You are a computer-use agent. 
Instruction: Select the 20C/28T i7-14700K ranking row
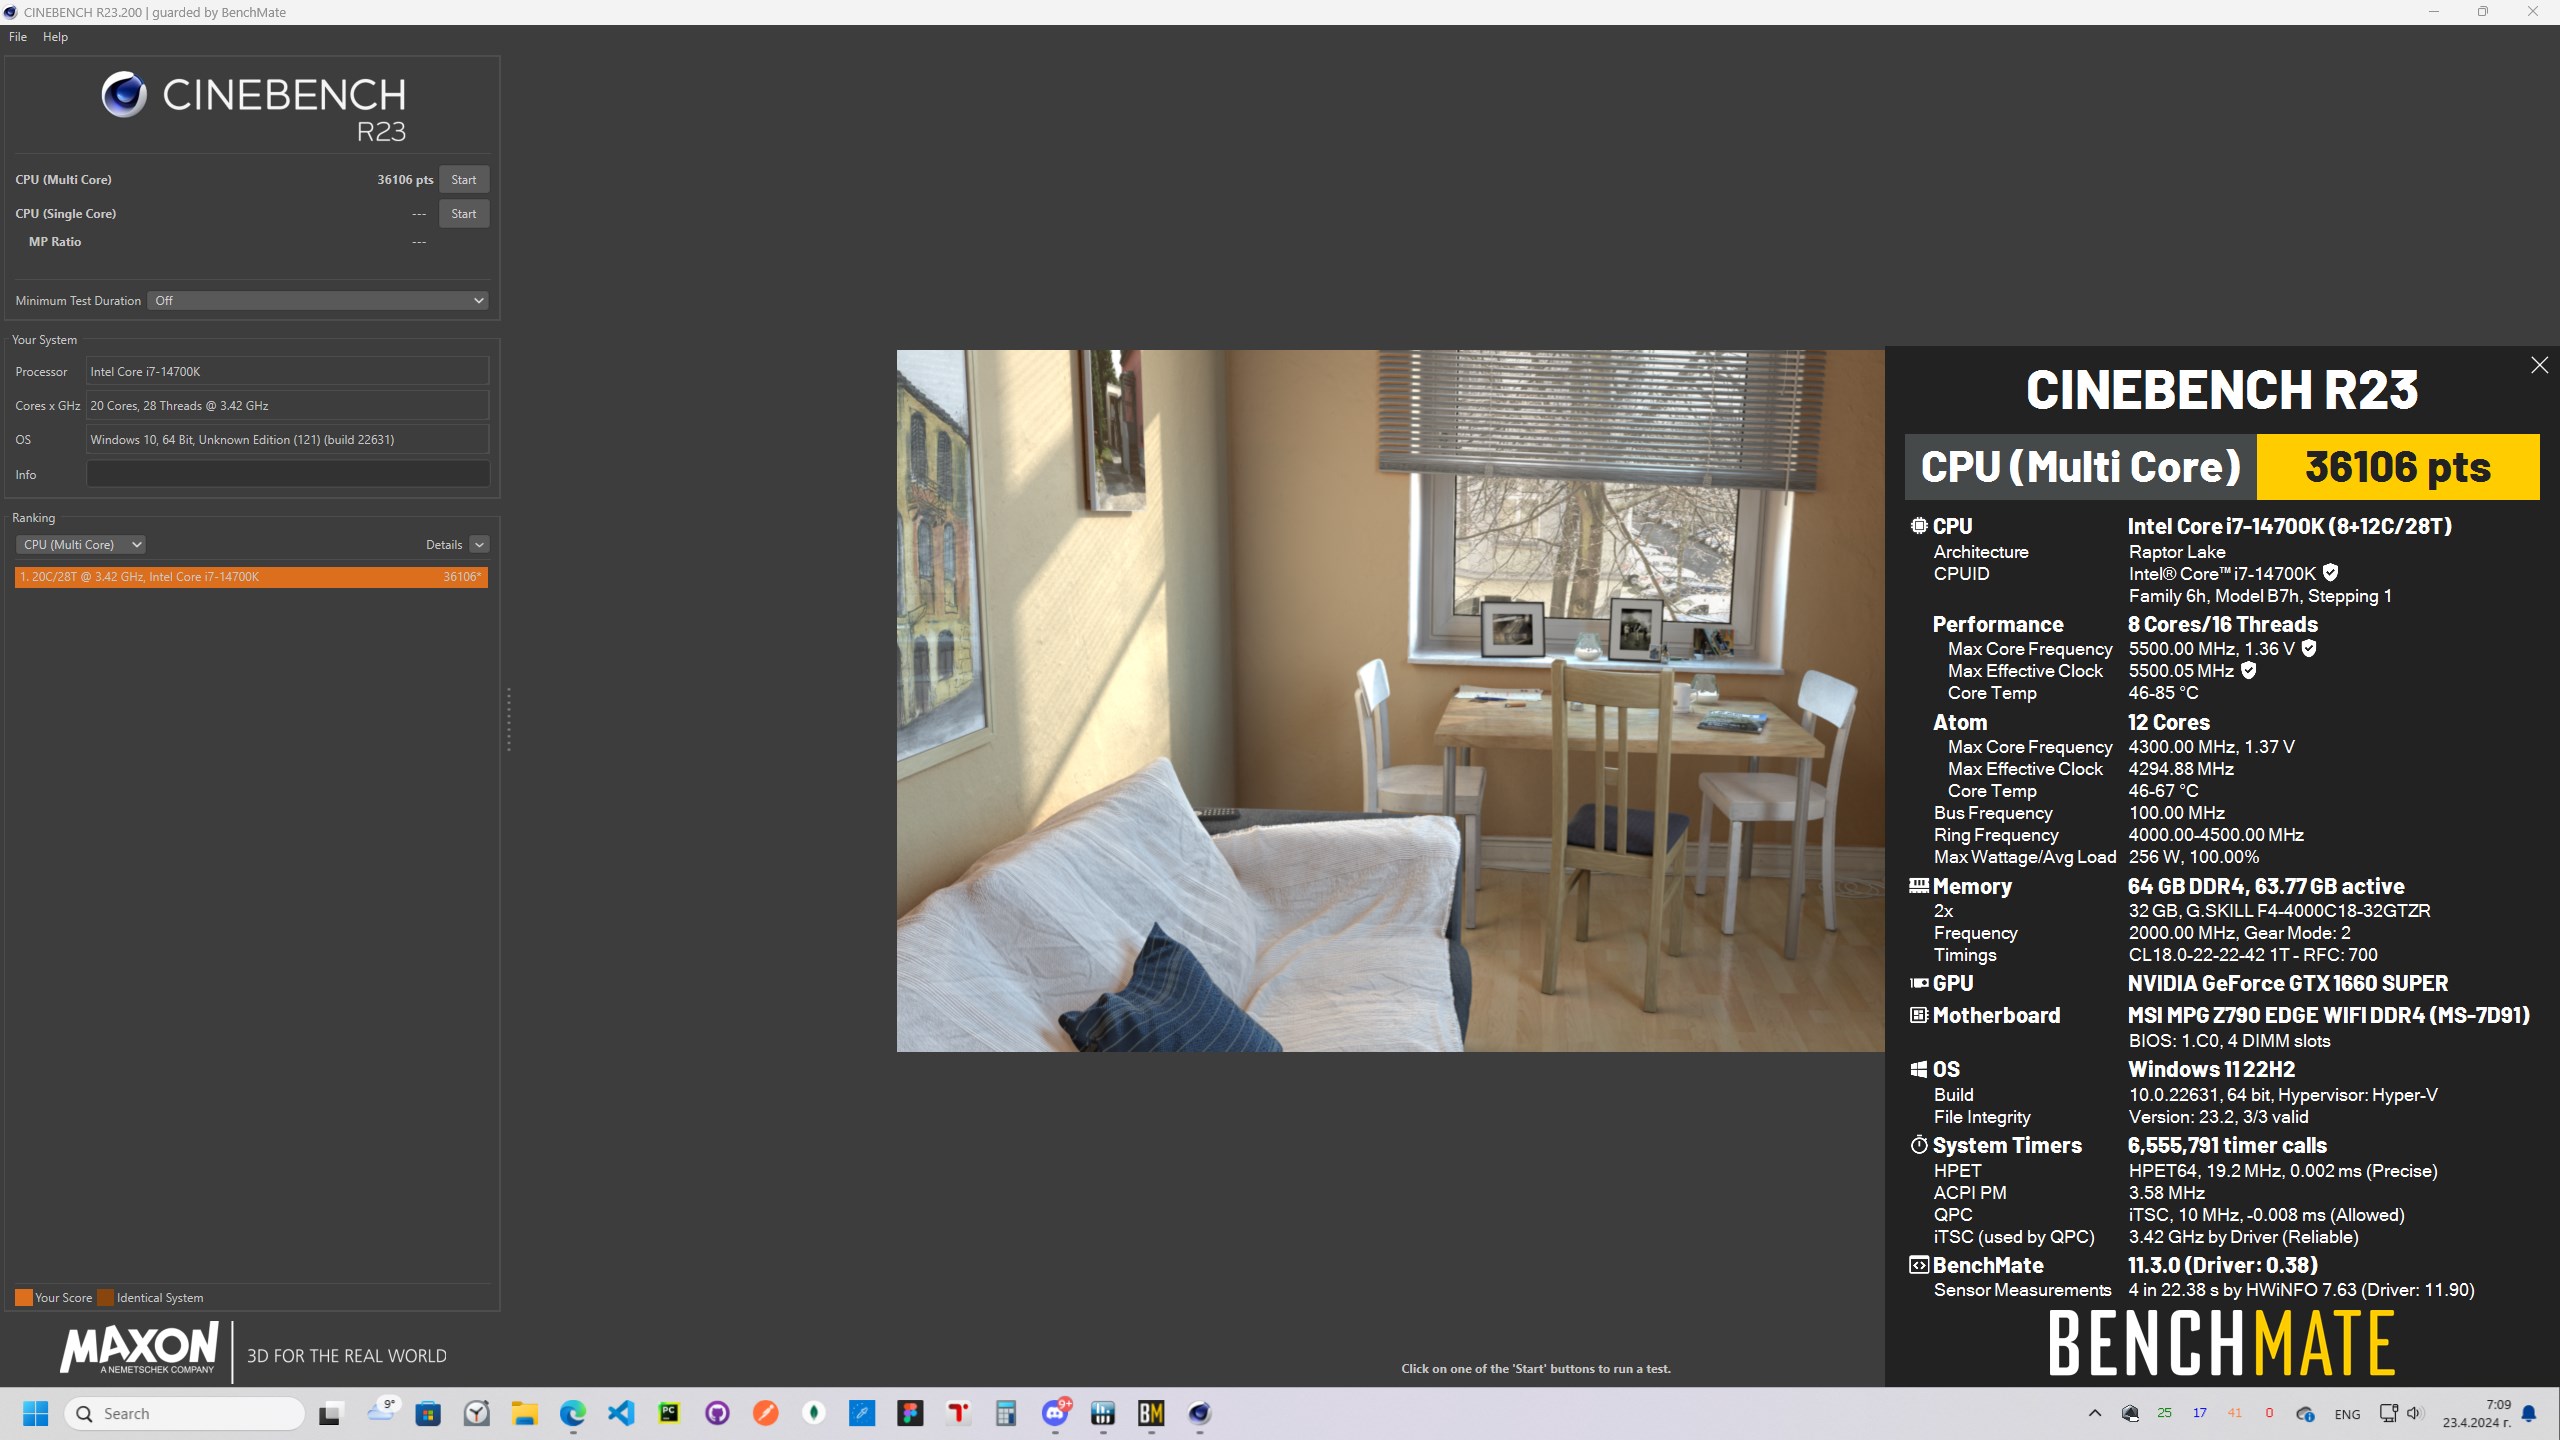251,577
